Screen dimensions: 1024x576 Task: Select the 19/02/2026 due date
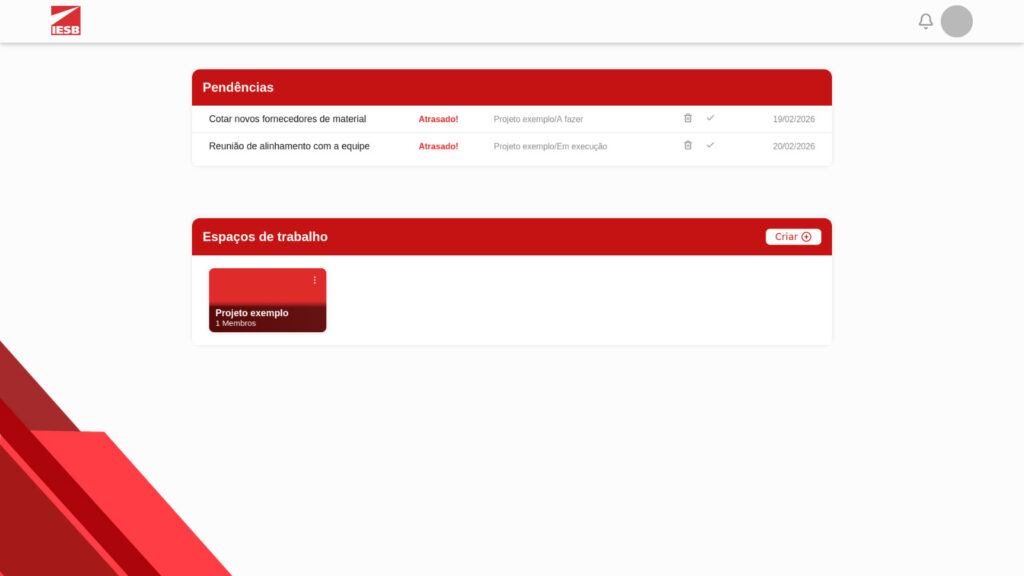pyautogui.click(x=793, y=119)
